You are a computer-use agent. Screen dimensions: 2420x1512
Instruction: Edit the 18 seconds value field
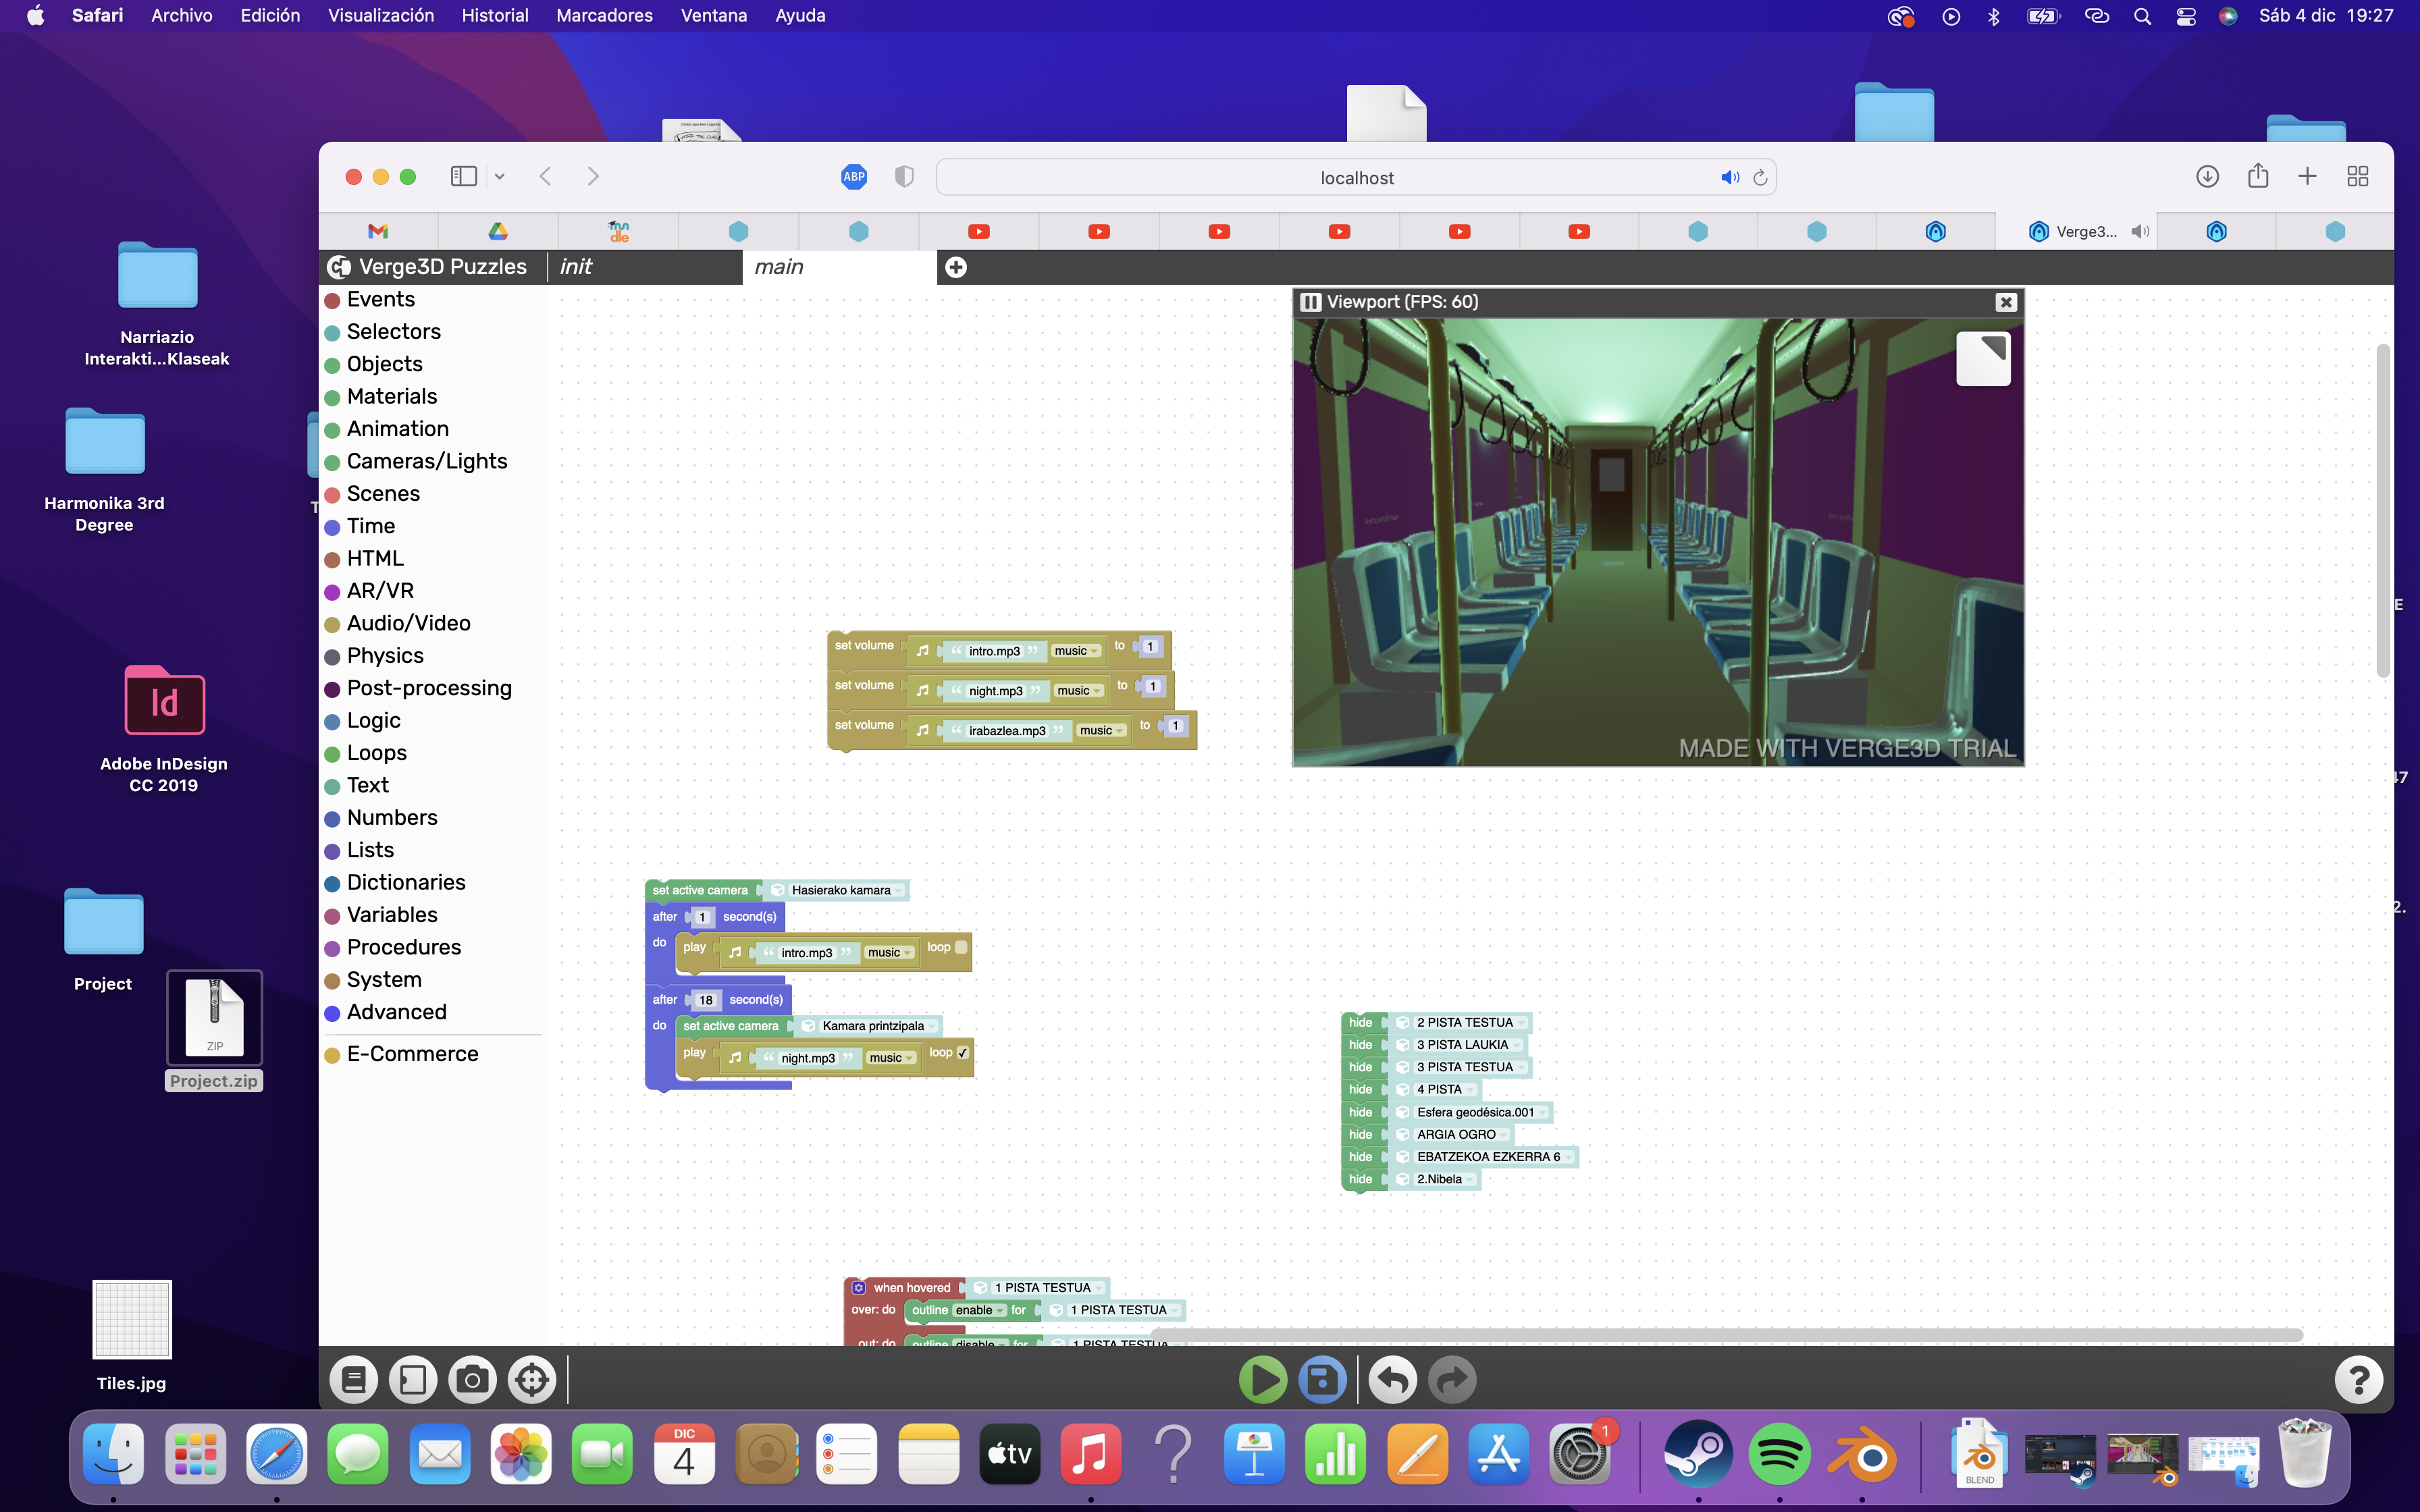click(706, 1000)
